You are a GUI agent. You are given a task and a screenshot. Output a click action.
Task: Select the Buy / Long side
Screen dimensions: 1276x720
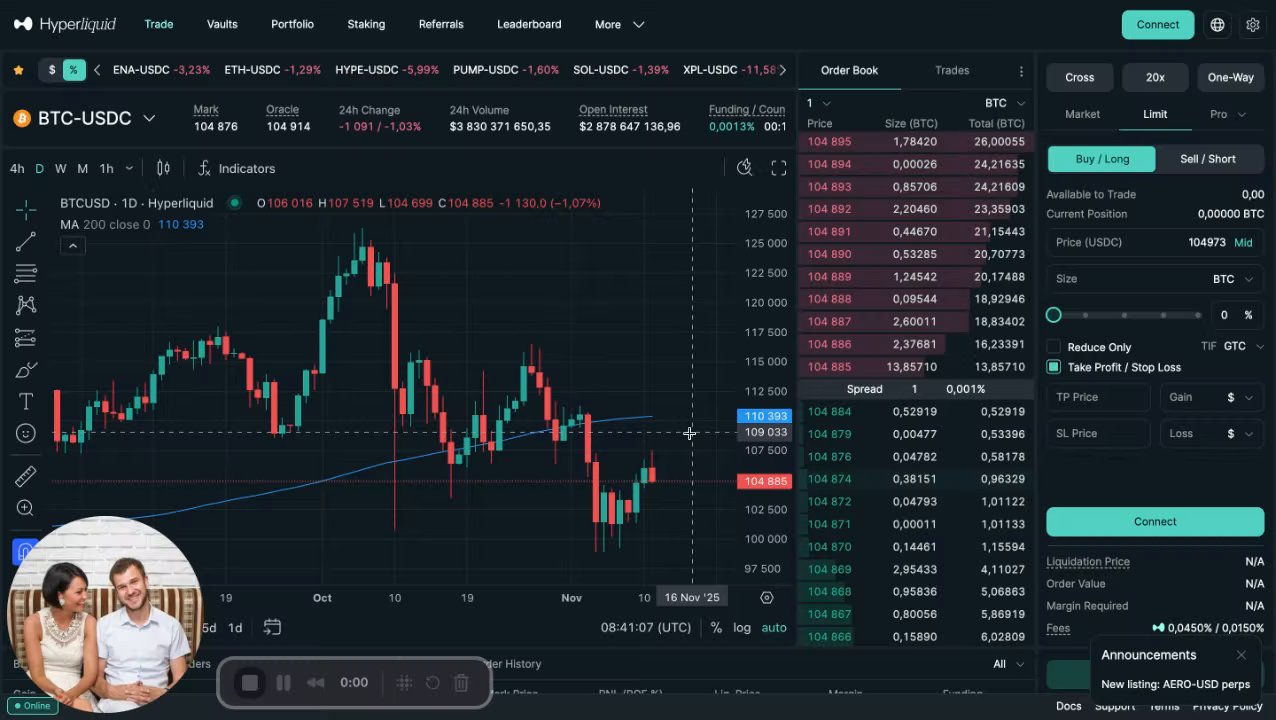click(1102, 159)
